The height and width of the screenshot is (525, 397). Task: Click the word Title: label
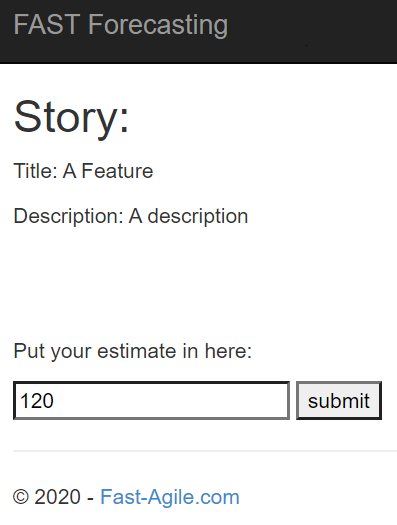point(35,171)
